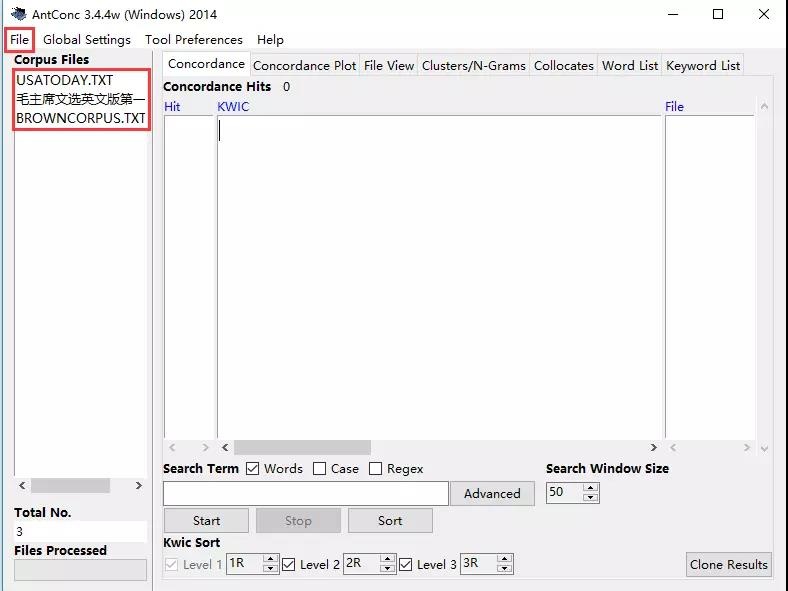
Task: Click the Files Processed progress bar
Action: 80,570
